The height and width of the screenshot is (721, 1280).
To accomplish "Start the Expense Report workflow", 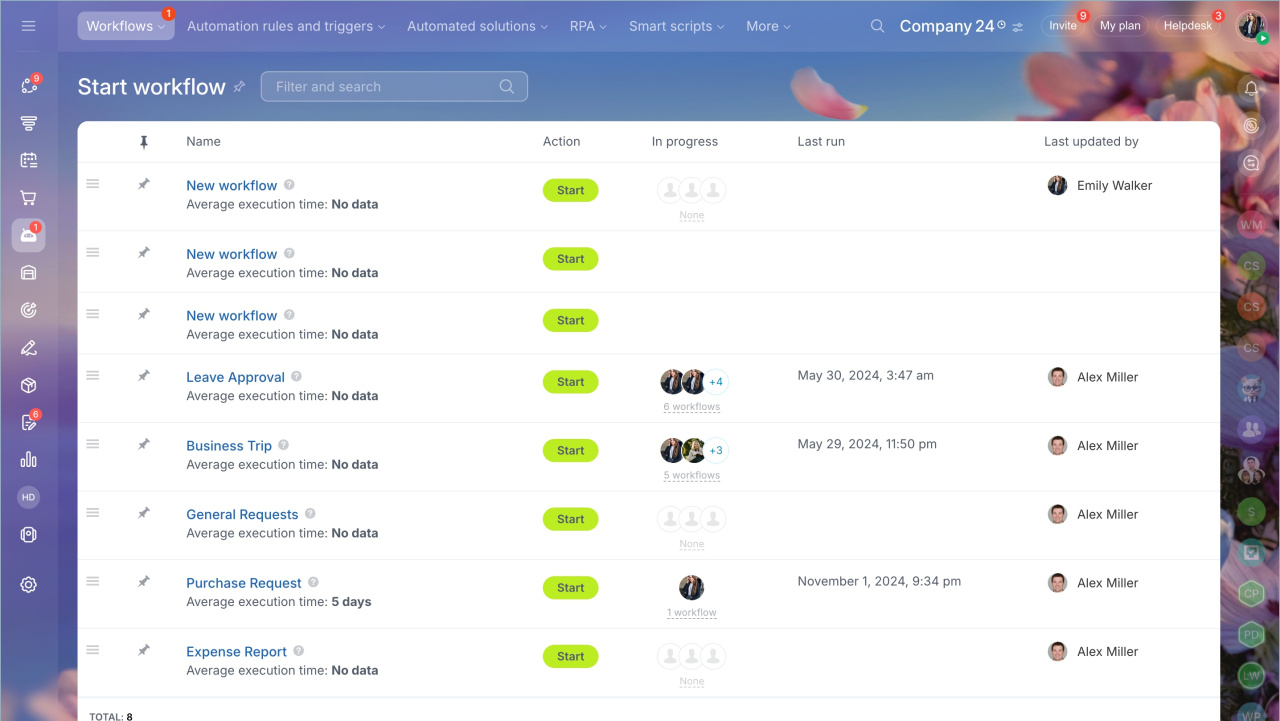I will click(571, 656).
